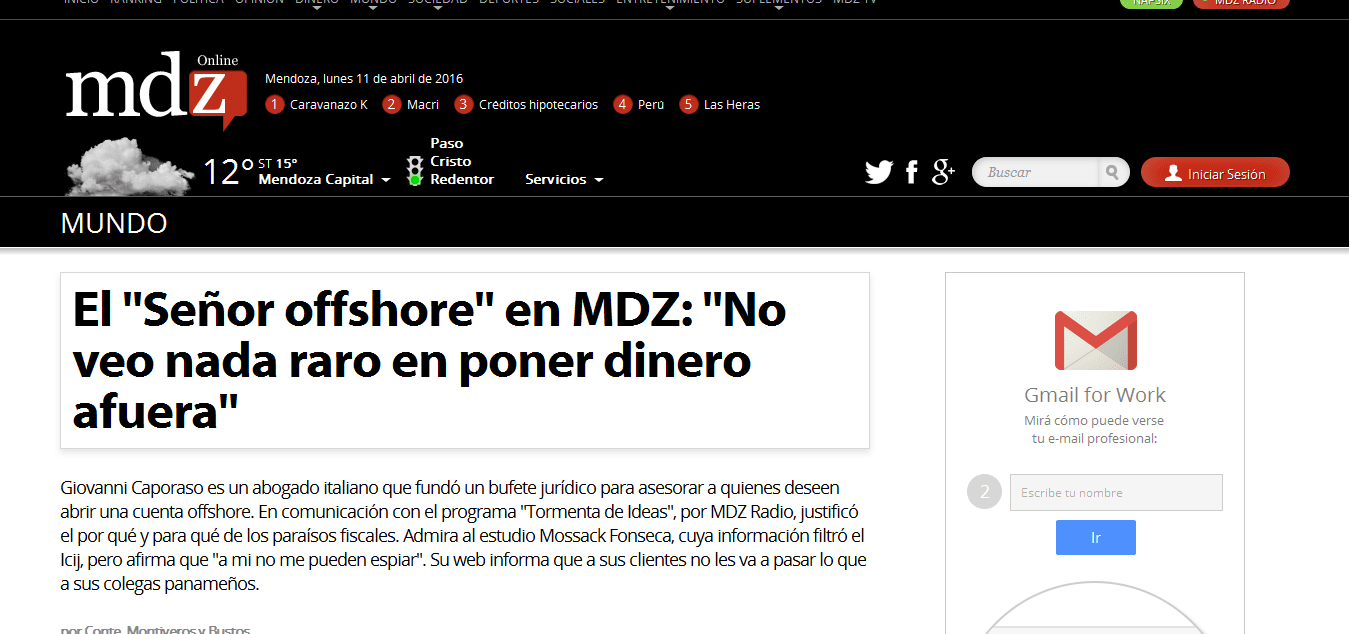
Task: Click the cloud weather icon
Action: click(128, 166)
